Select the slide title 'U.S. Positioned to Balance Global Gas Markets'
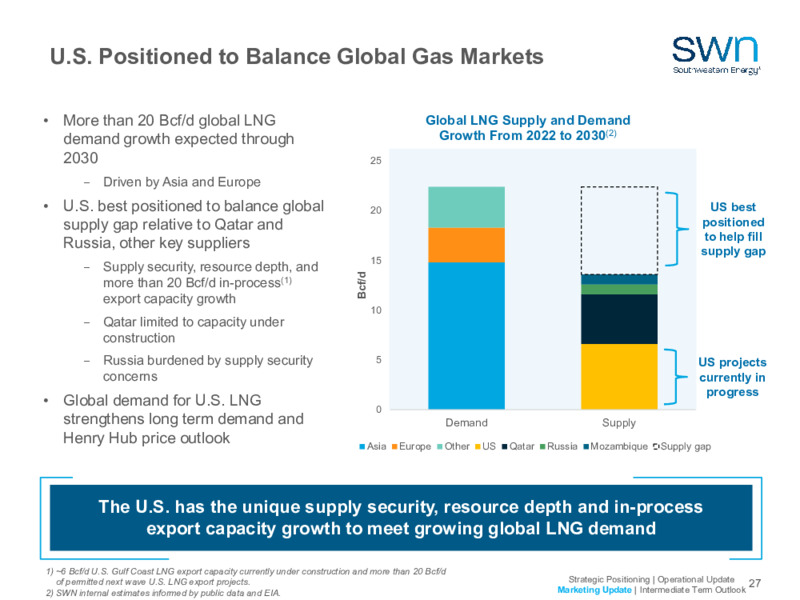The width and height of the screenshot is (800, 600). (x=296, y=57)
